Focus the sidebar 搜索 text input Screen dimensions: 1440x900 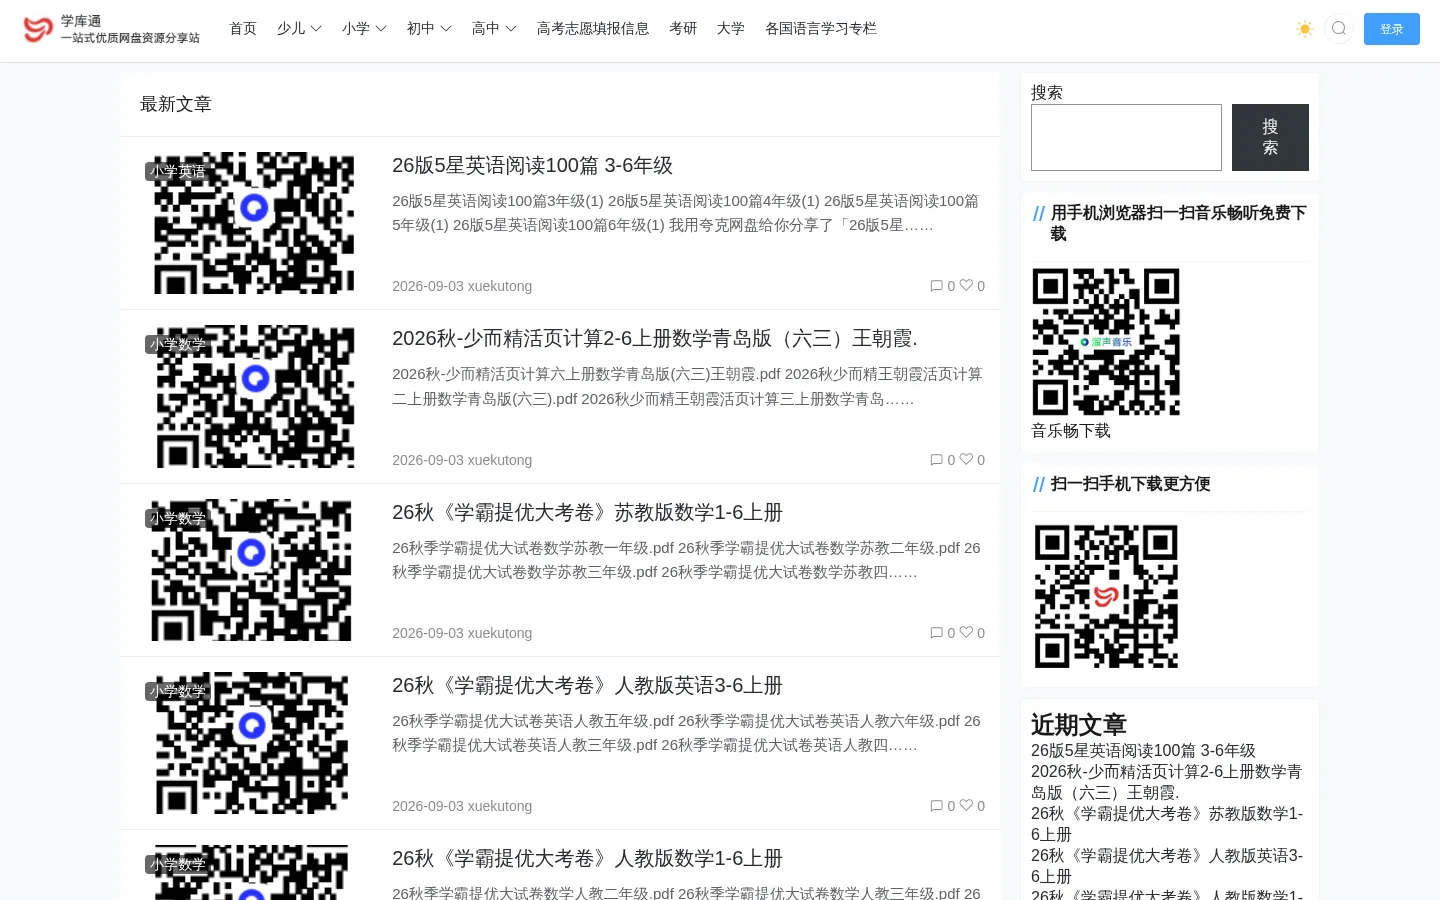(x=1126, y=137)
